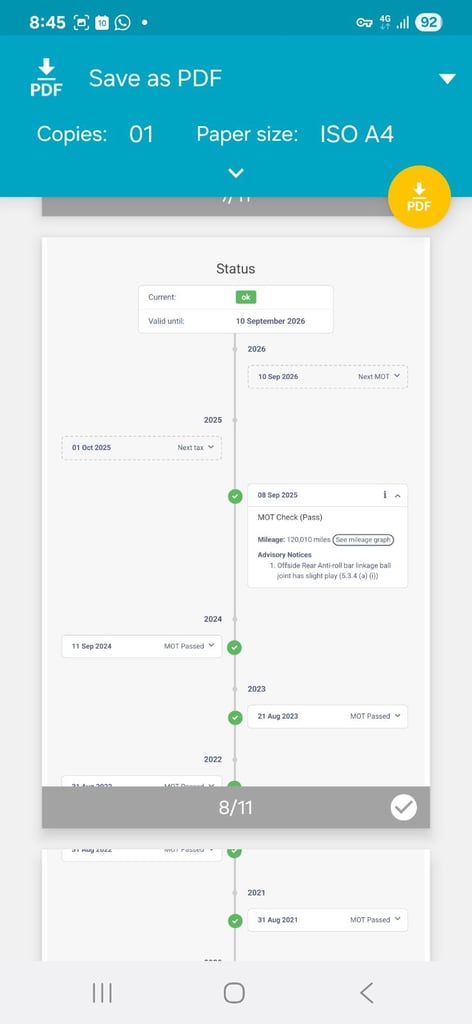This screenshot has width=472, height=1024.
Task: Open WhatsApp notification in status bar
Action: (x=122, y=23)
